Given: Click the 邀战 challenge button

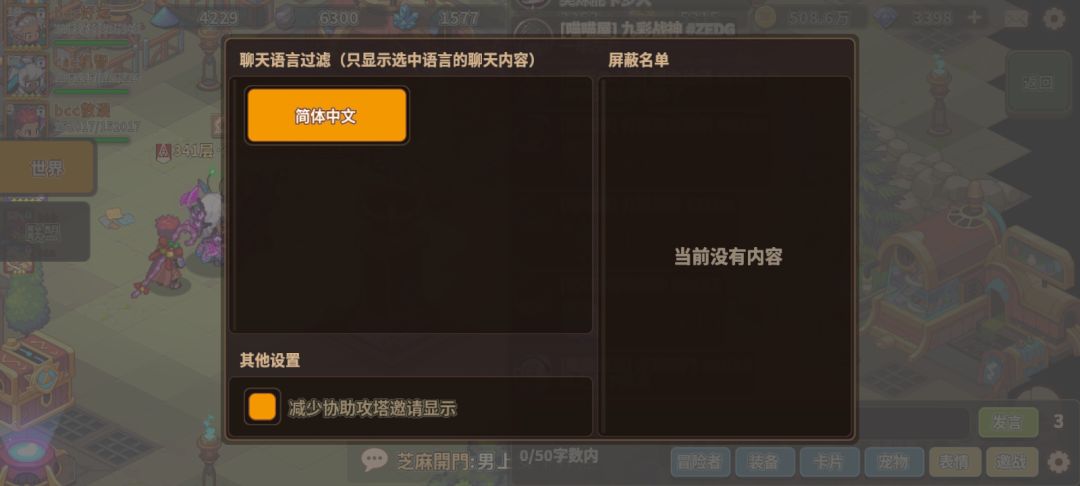Looking at the screenshot, I should pyautogui.click(x=1011, y=462).
